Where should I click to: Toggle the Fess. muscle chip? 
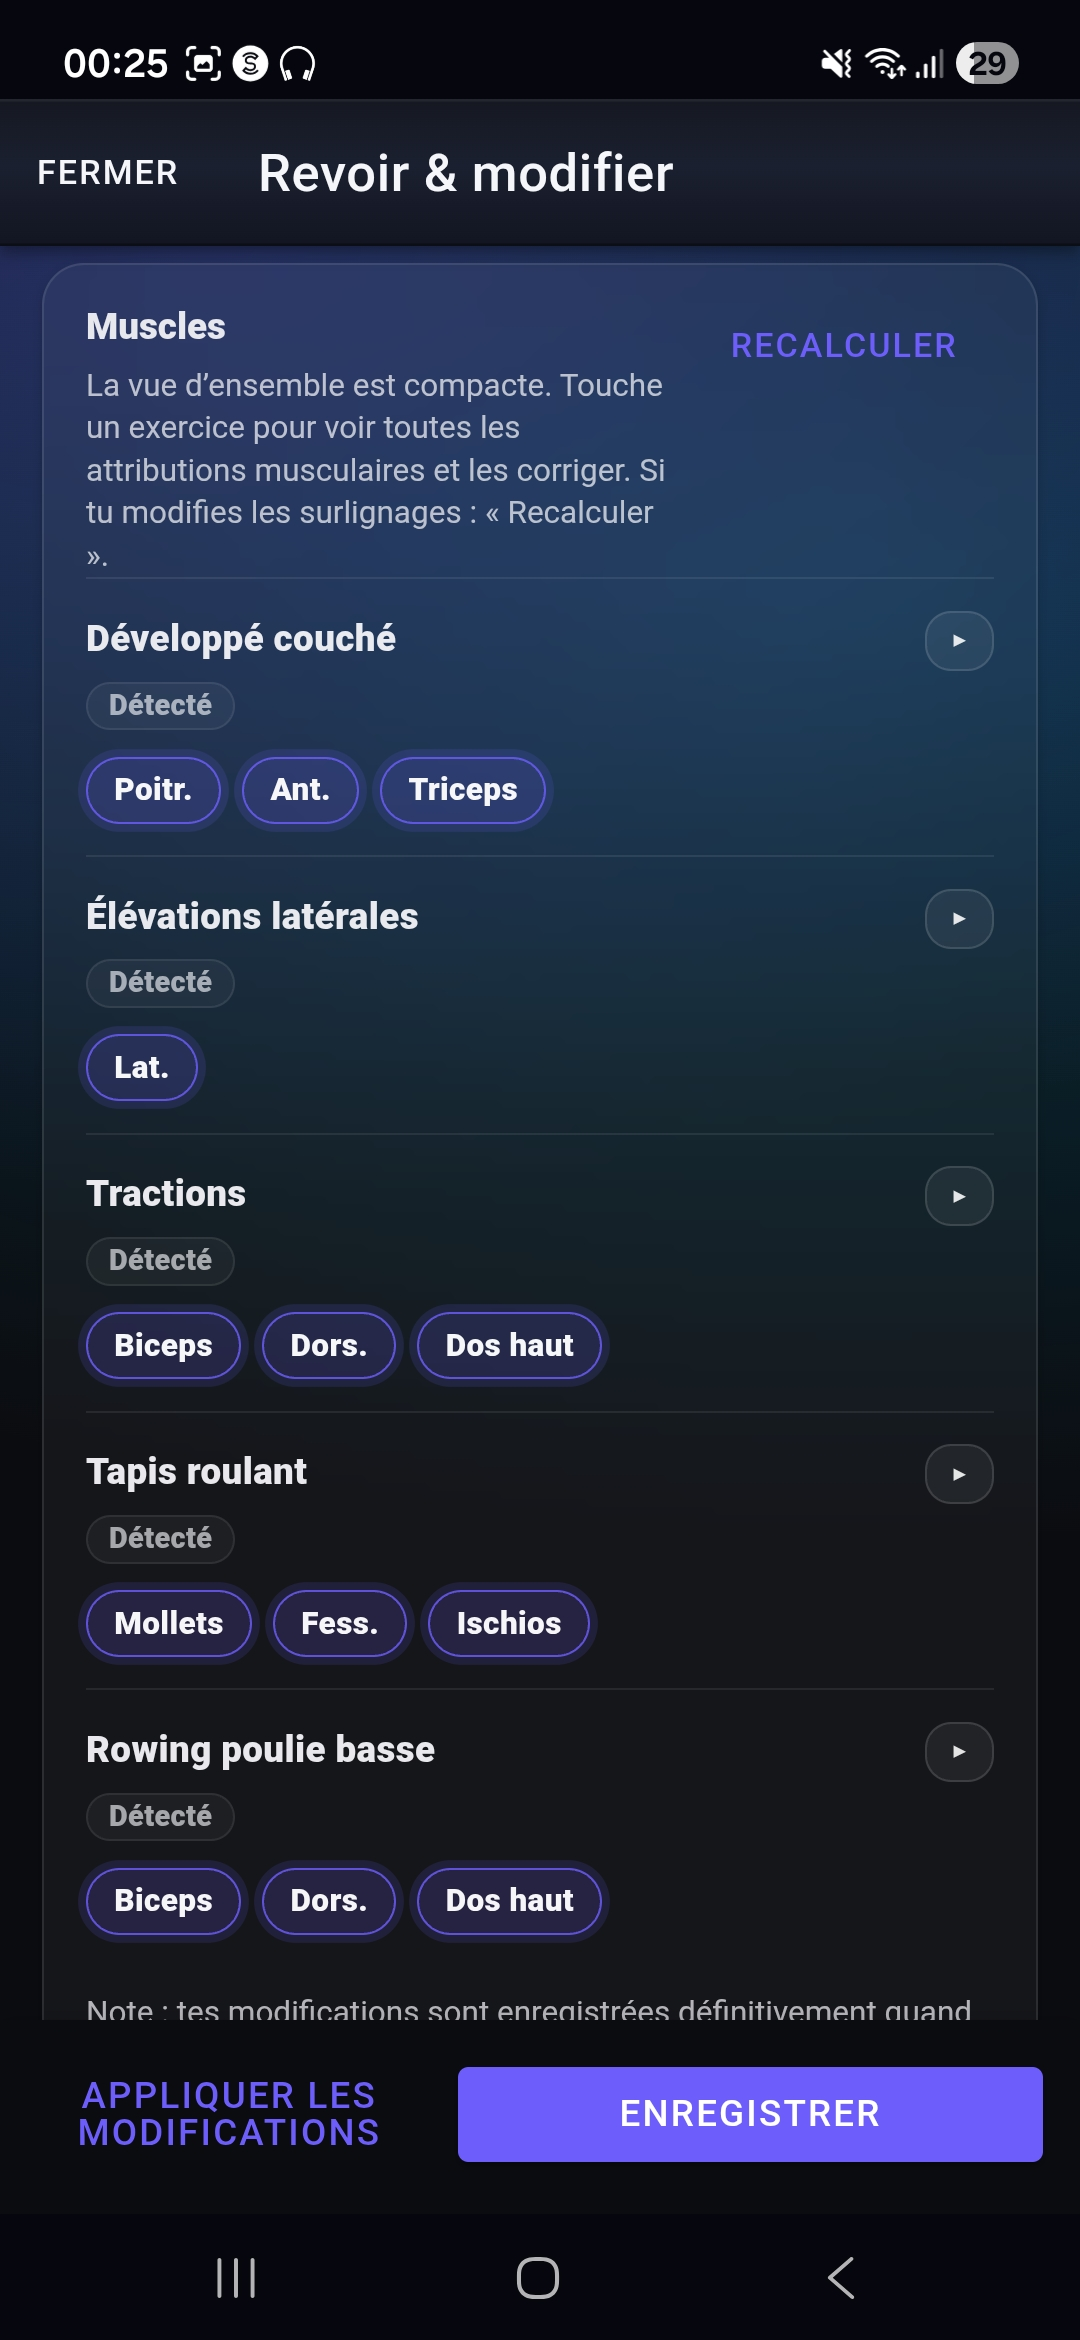click(340, 1623)
